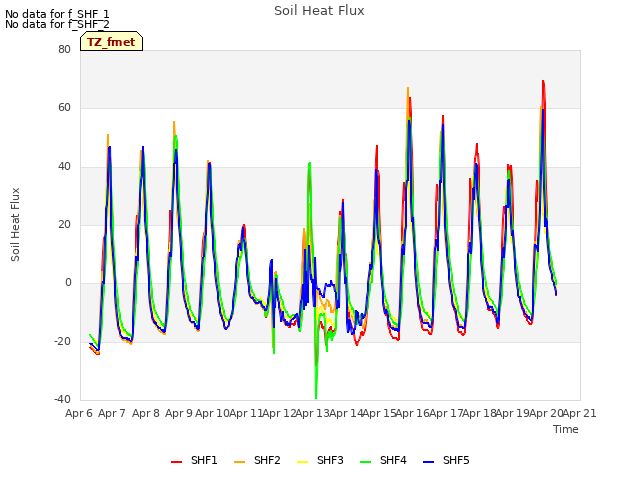640x480 pixels.
Task: Click the 0 y-axis tick label
Action: (68, 283)
